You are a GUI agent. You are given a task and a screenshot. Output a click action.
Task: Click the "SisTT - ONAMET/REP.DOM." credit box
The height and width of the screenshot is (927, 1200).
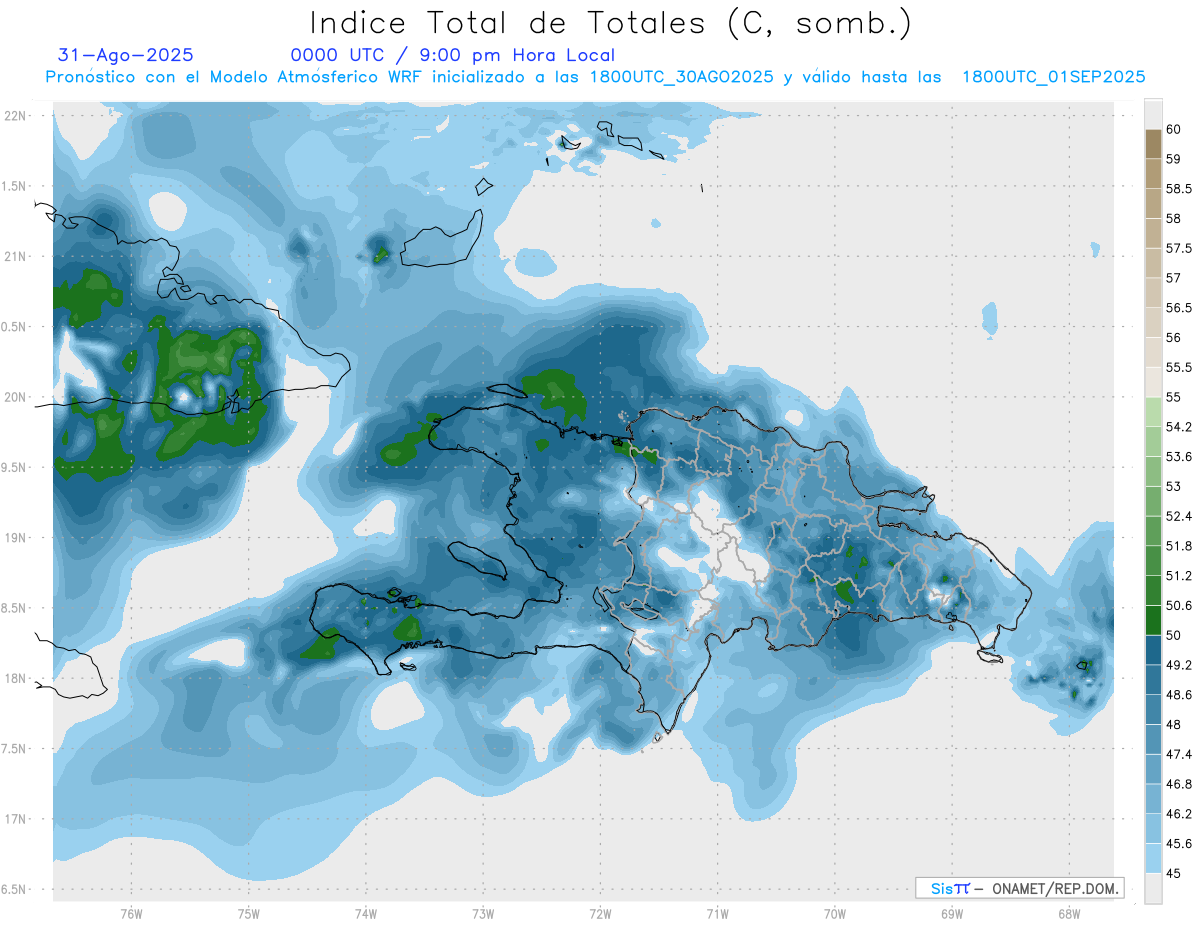1019,888
